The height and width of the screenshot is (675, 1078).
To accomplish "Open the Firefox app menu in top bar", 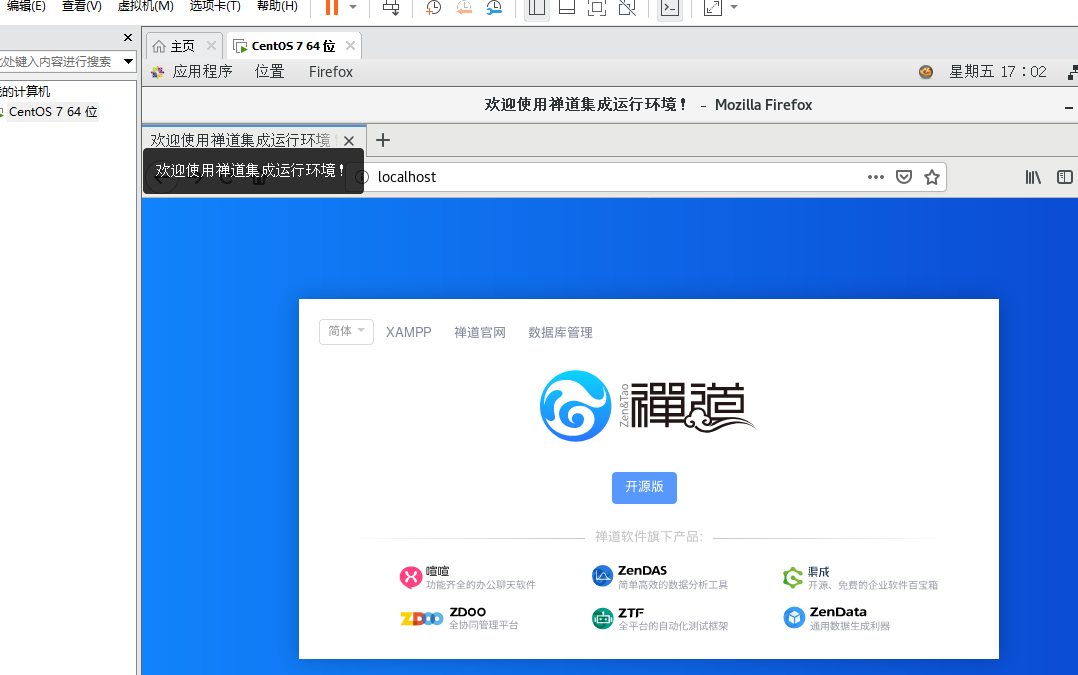I will pos(331,71).
